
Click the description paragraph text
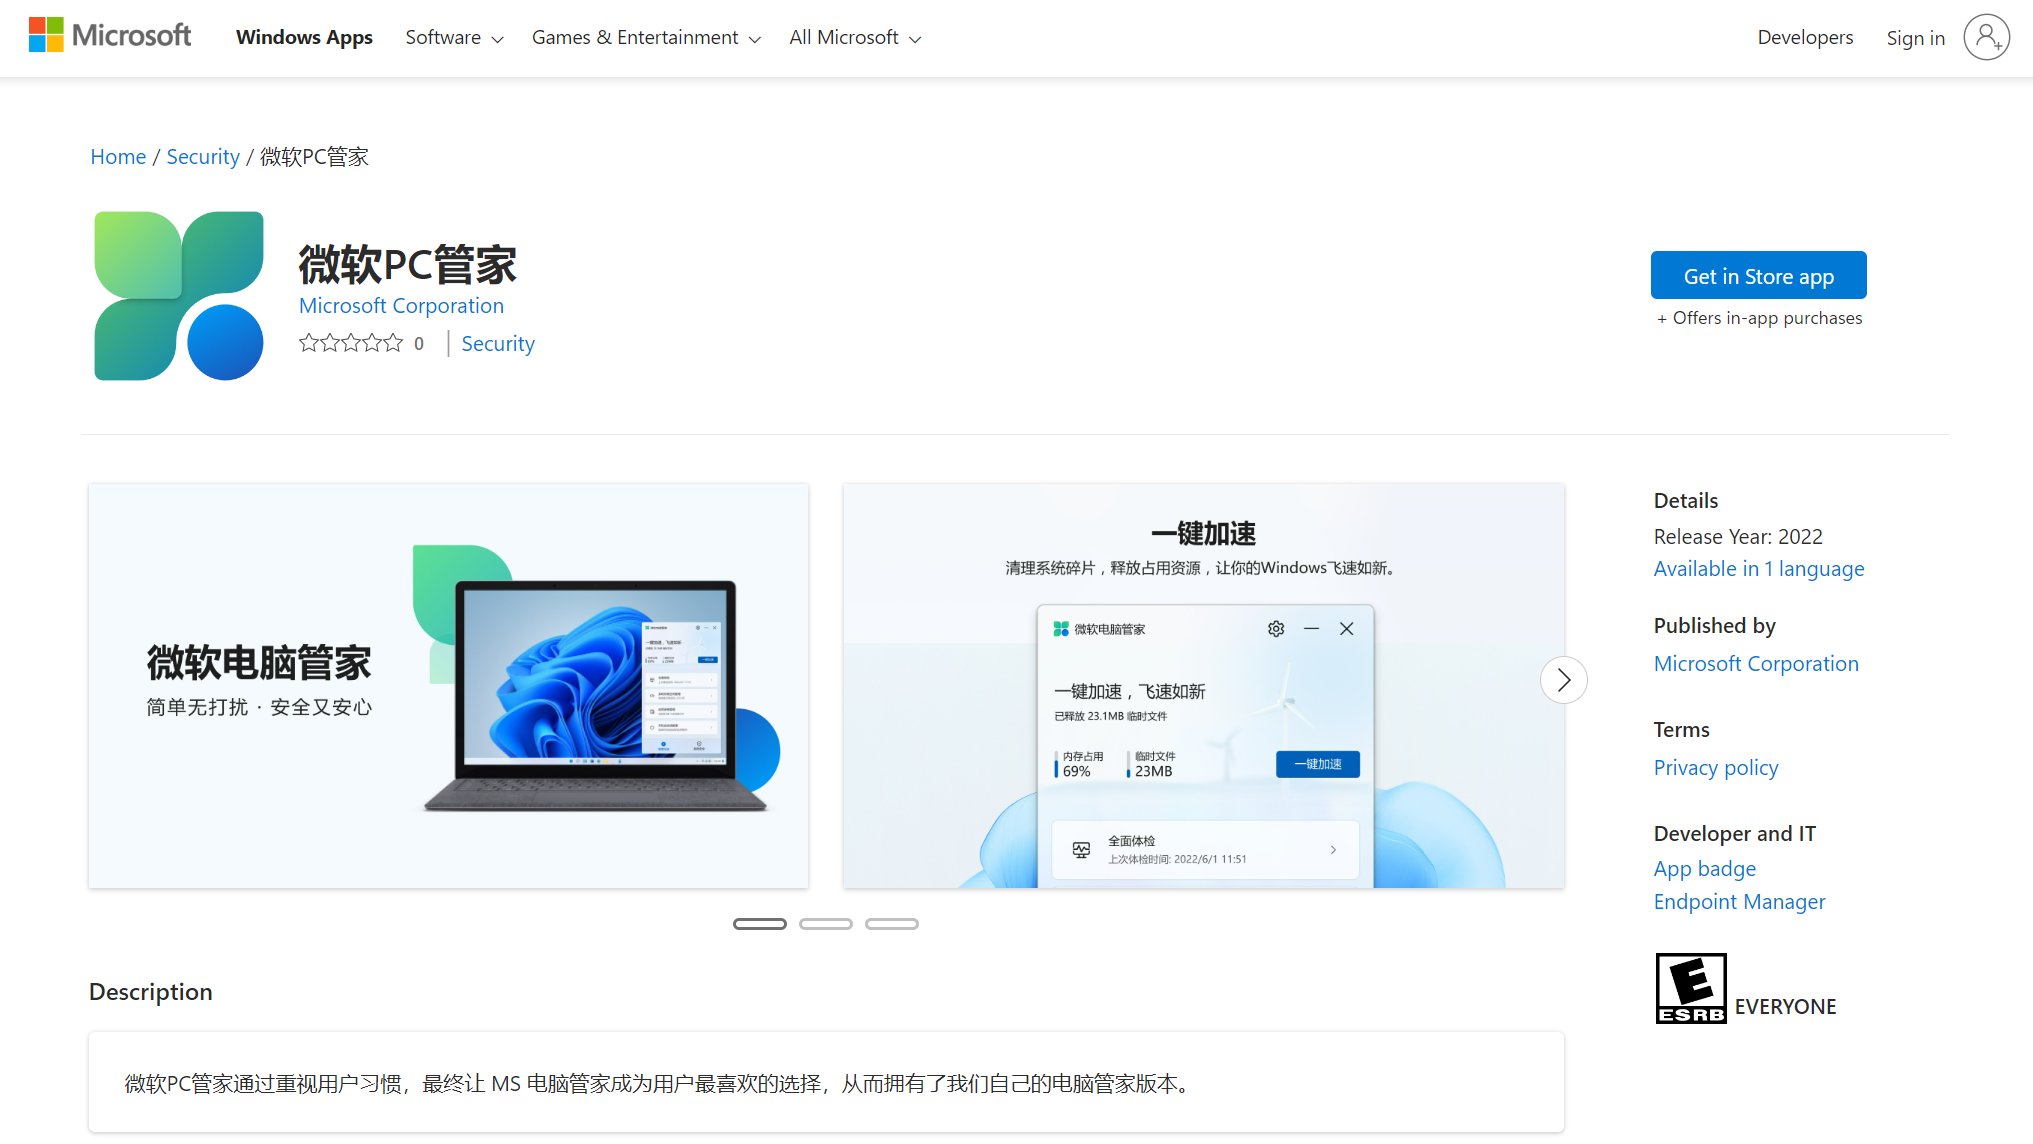click(x=659, y=1084)
